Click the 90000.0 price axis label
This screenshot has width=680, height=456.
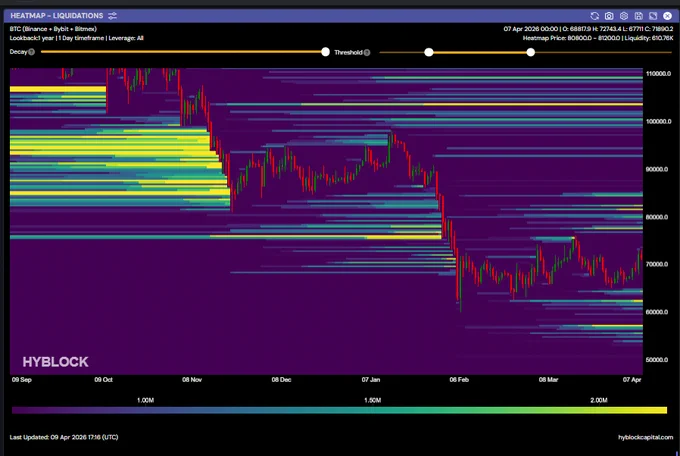(657, 169)
